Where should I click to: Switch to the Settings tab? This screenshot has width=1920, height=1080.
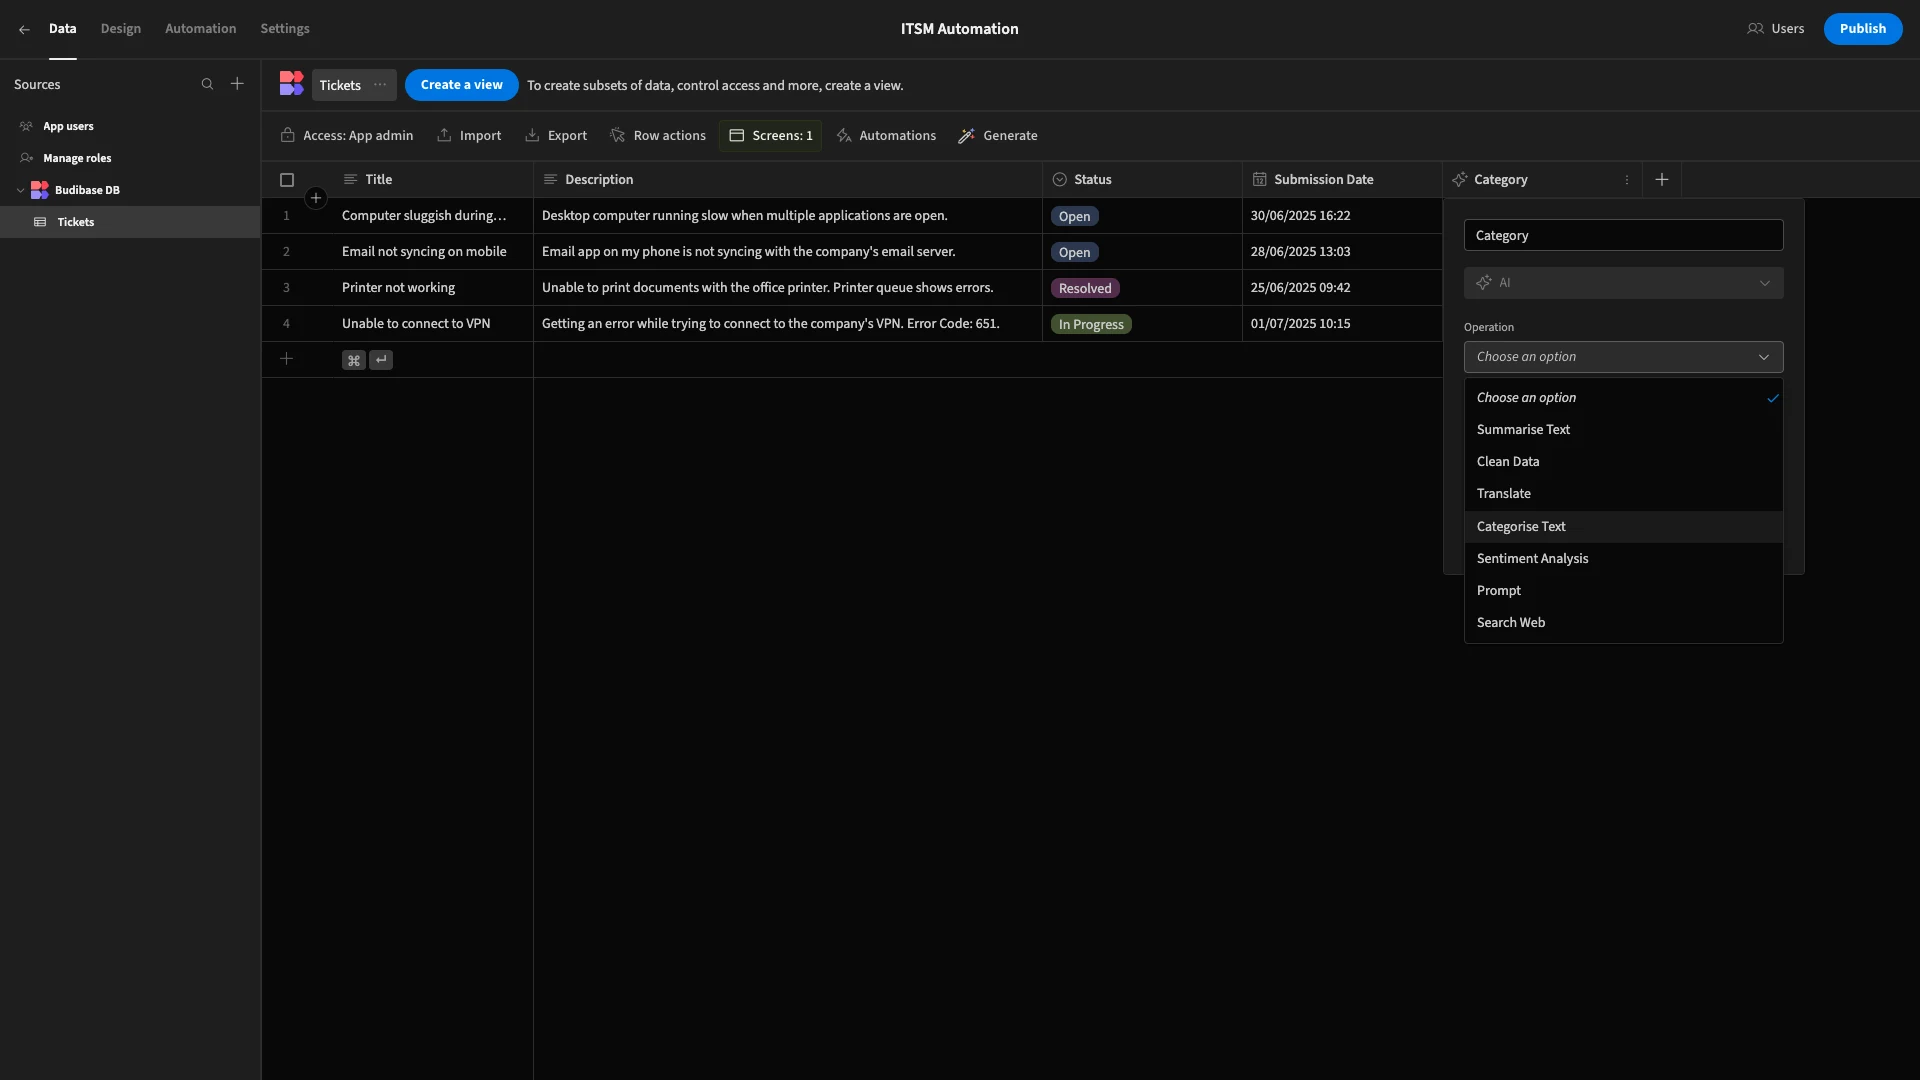tap(284, 29)
